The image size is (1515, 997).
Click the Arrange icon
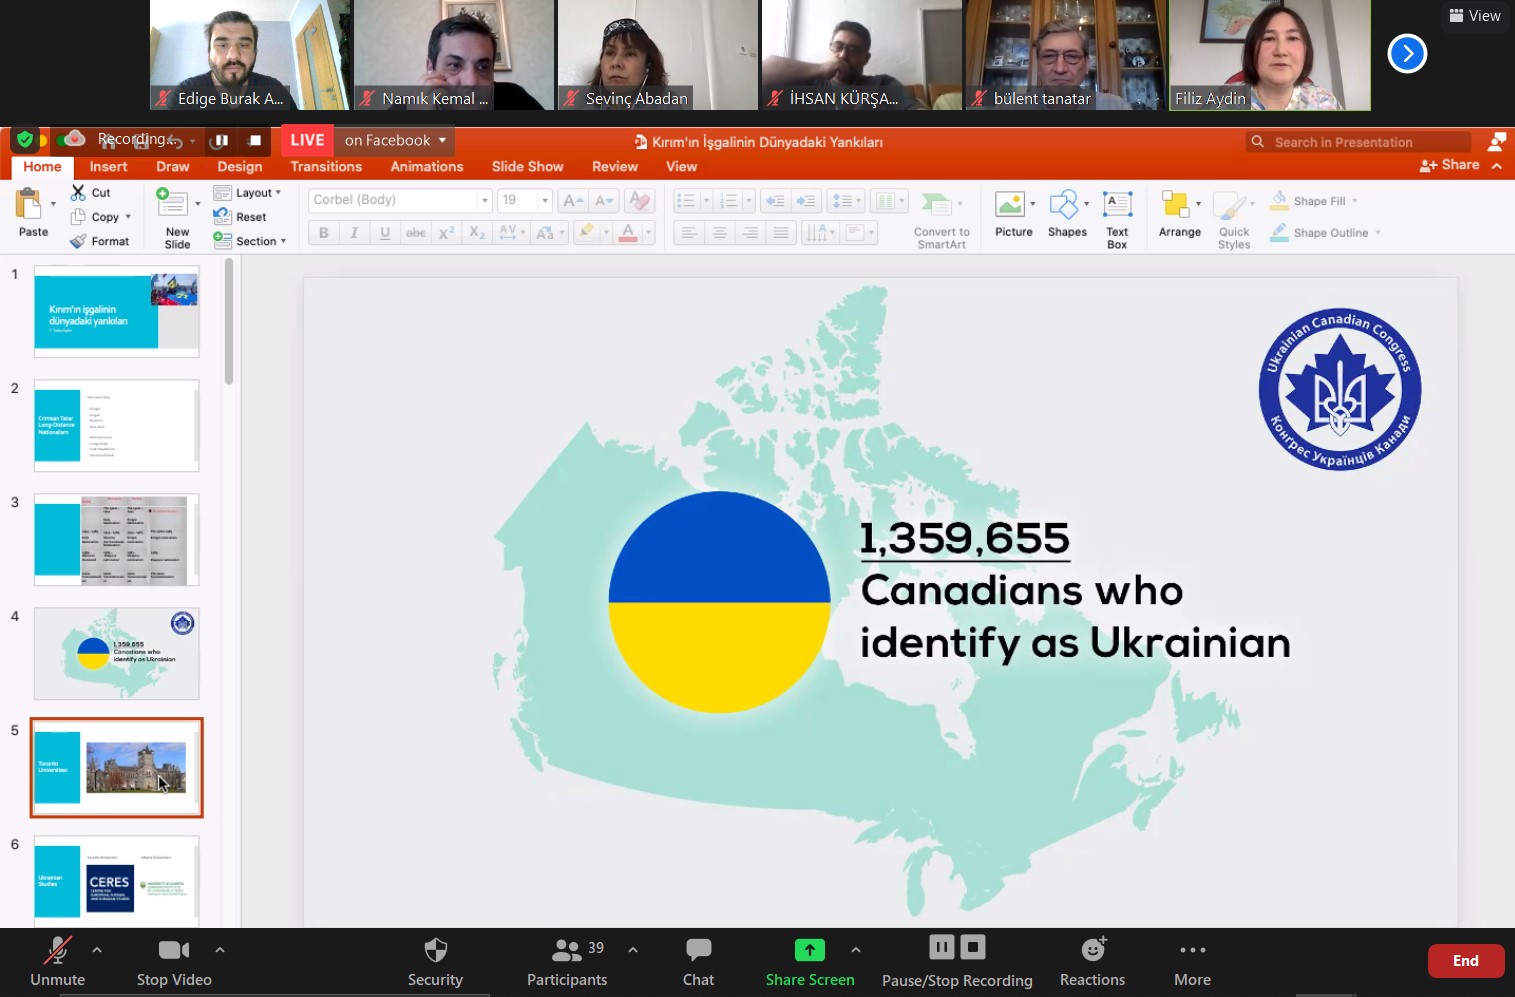point(1176,206)
